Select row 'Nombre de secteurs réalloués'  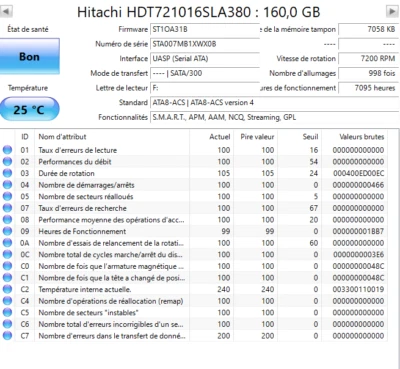(x=194, y=196)
